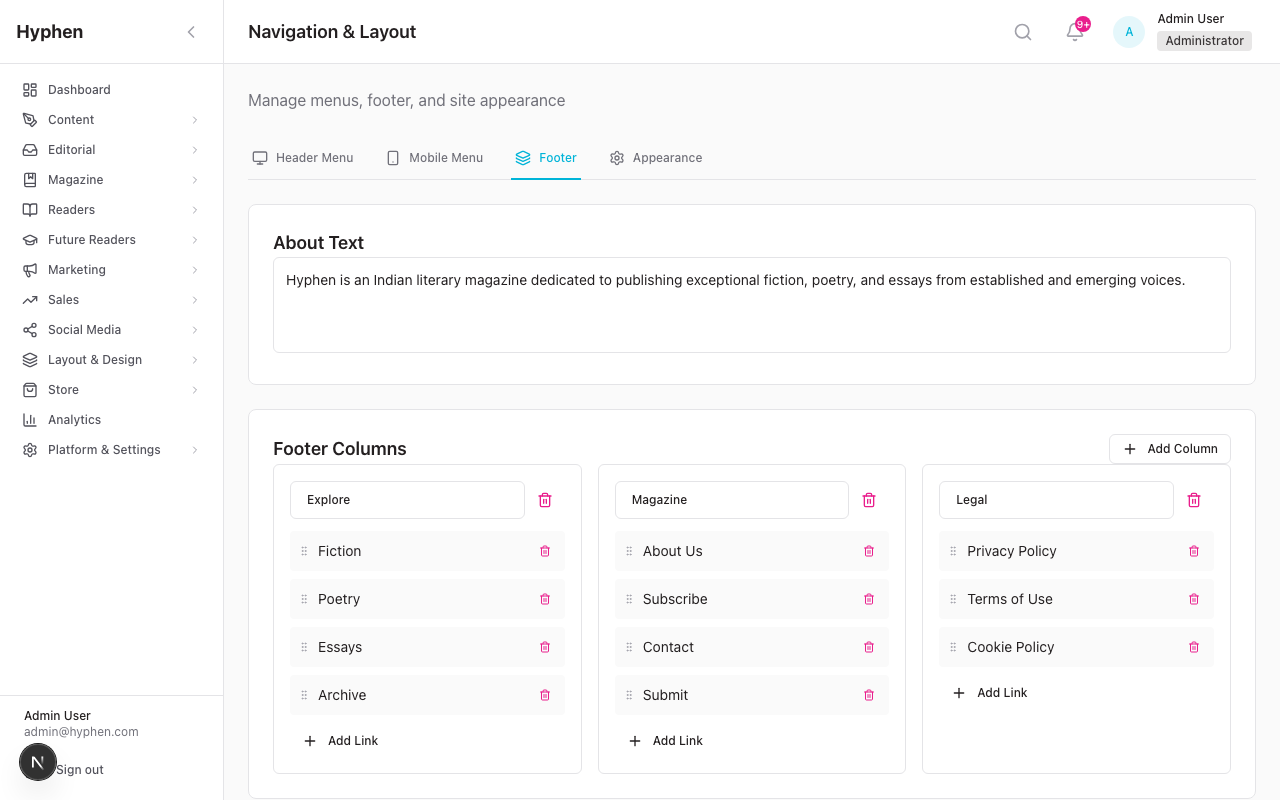Screen dimensions: 1280x800
Task: Open the Appearance tab
Action: coord(656,157)
